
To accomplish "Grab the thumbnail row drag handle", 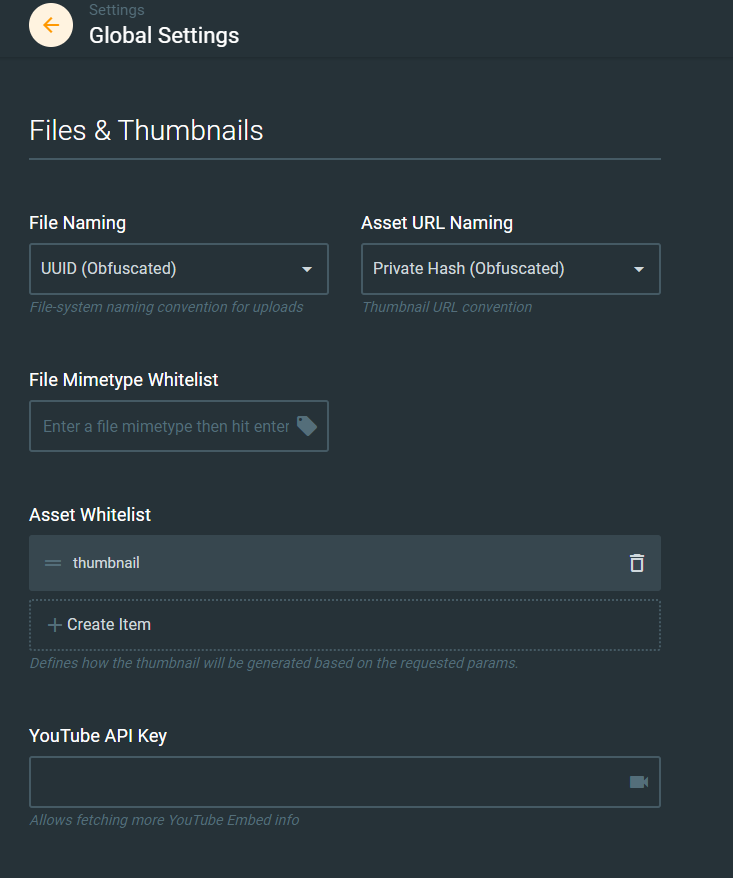I will point(53,563).
